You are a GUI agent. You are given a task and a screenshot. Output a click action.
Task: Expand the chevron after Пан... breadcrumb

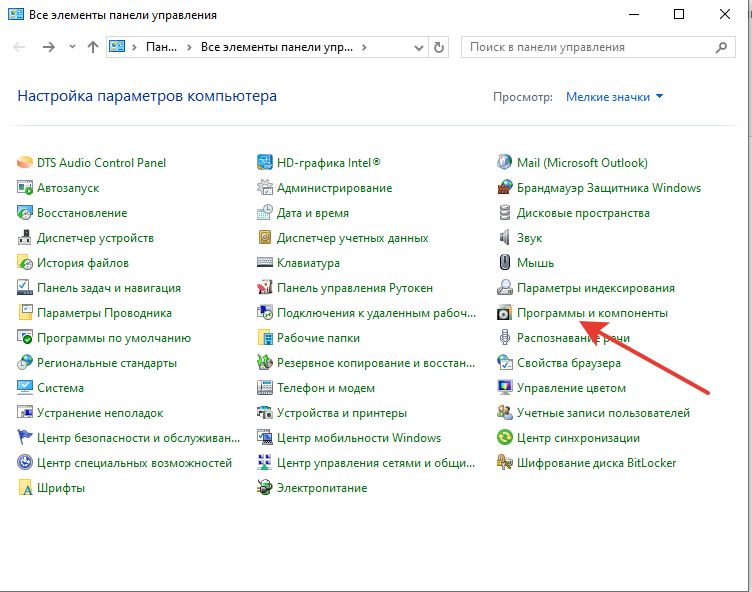pos(189,47)
